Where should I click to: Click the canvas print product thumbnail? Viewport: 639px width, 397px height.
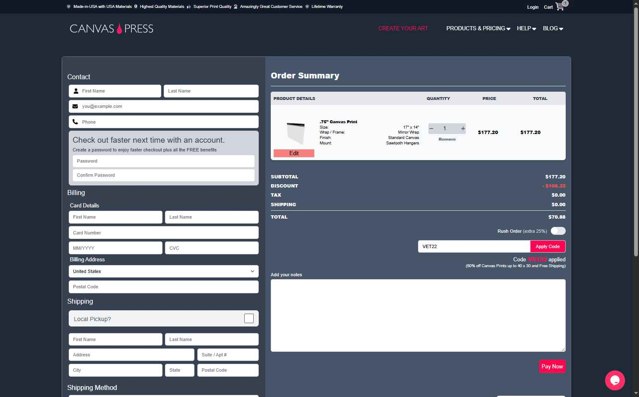[x=295, y=132]
